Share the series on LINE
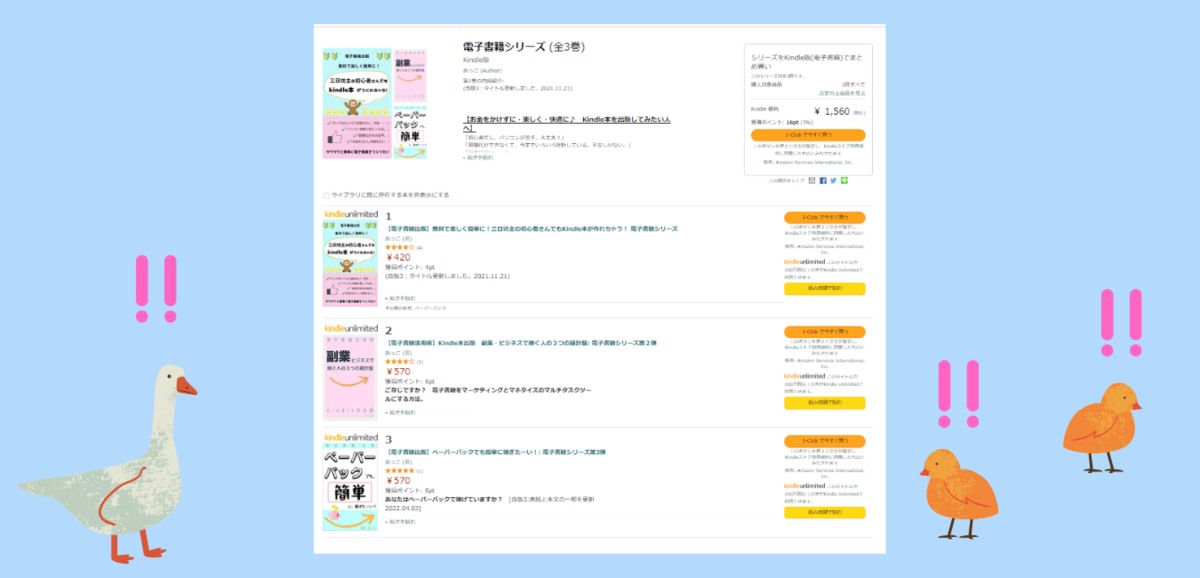The image size is (1200, 578). 844,181
